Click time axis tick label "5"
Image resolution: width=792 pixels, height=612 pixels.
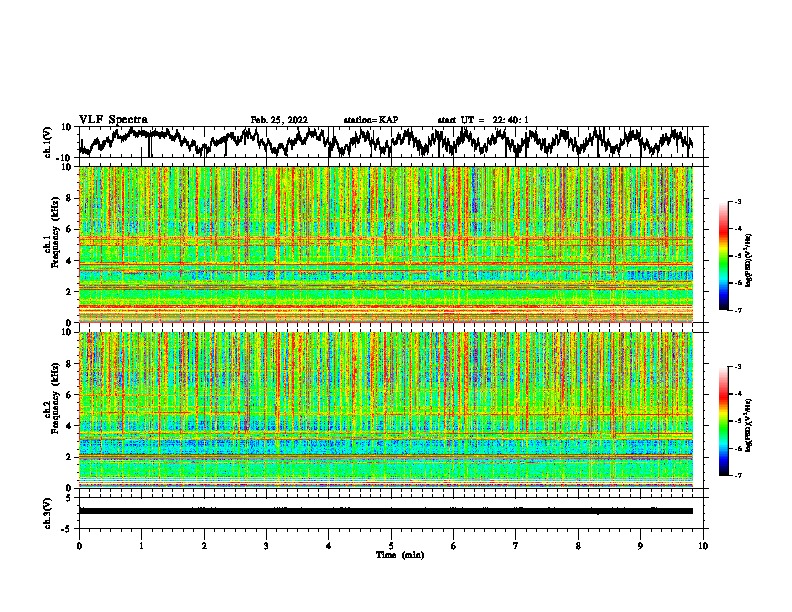coord(391,546)
